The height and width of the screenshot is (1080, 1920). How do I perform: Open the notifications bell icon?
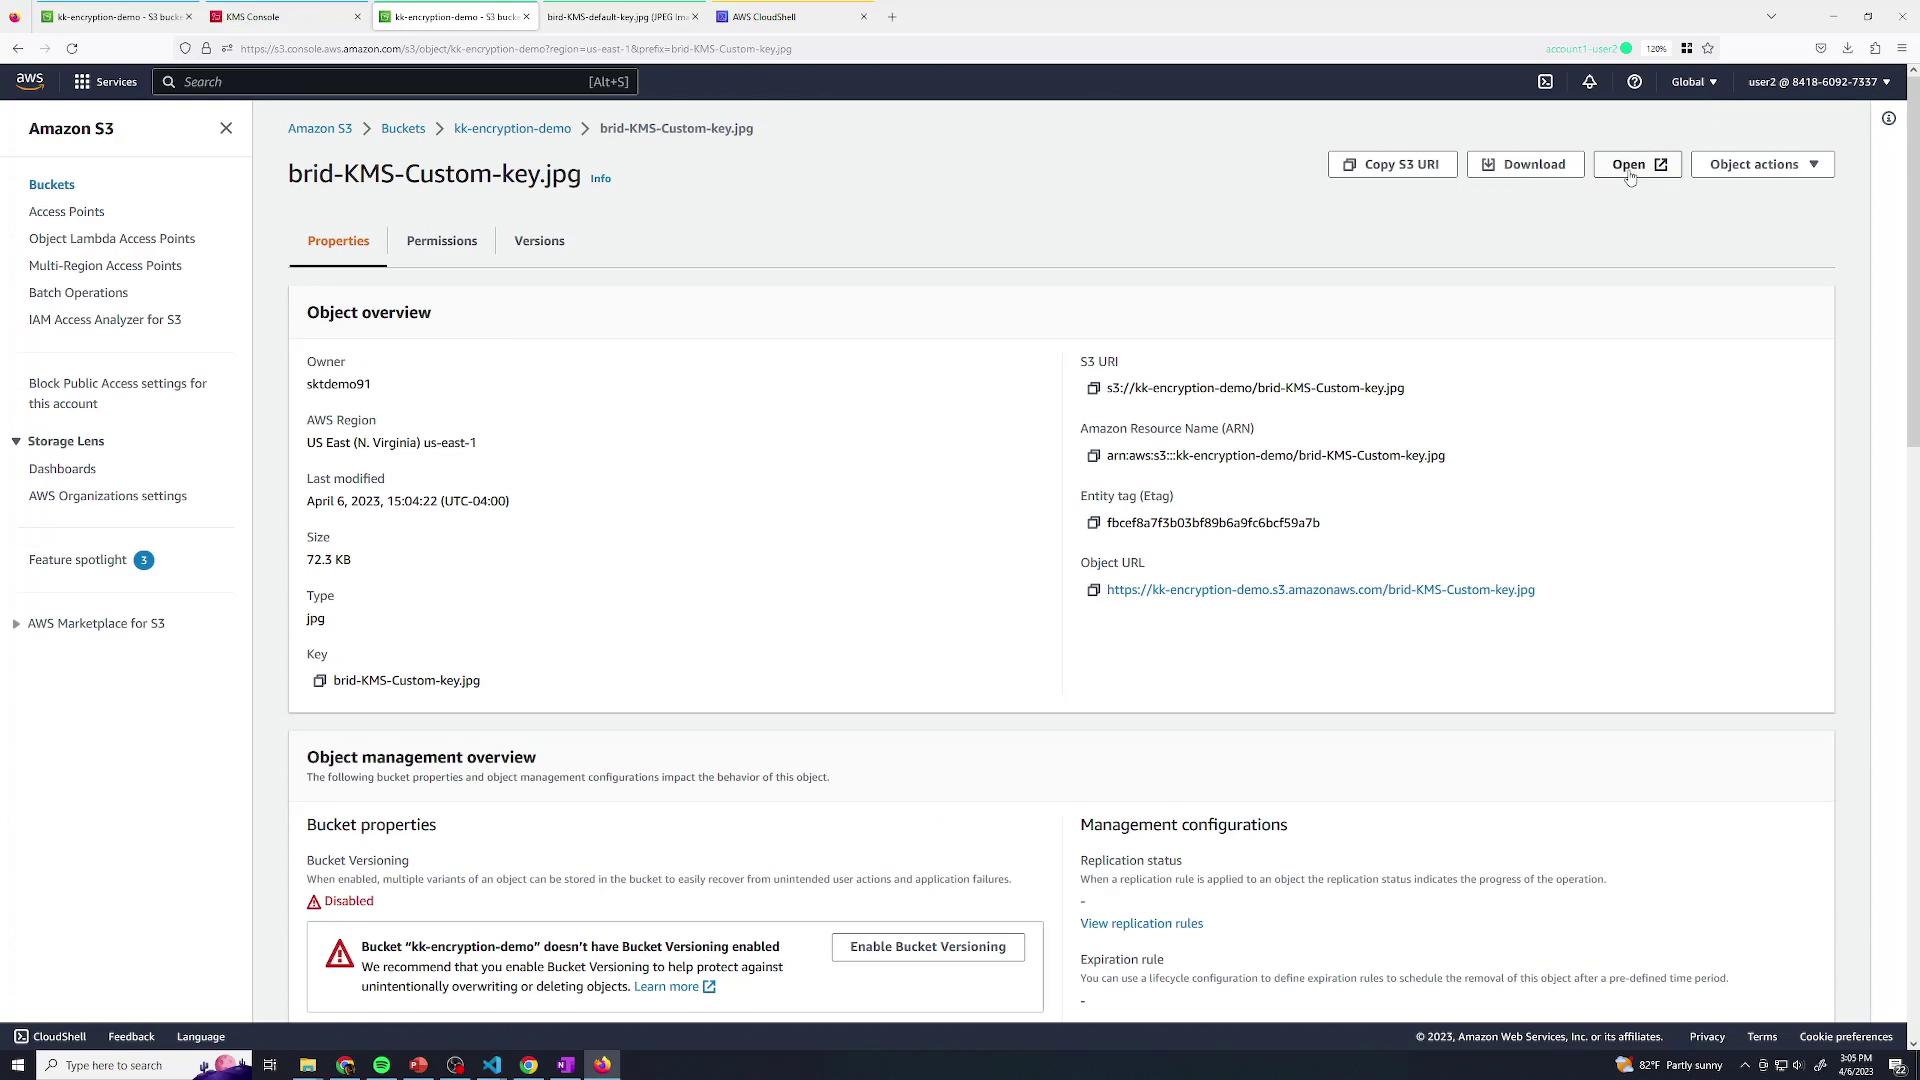click(x=1589, y=82)
